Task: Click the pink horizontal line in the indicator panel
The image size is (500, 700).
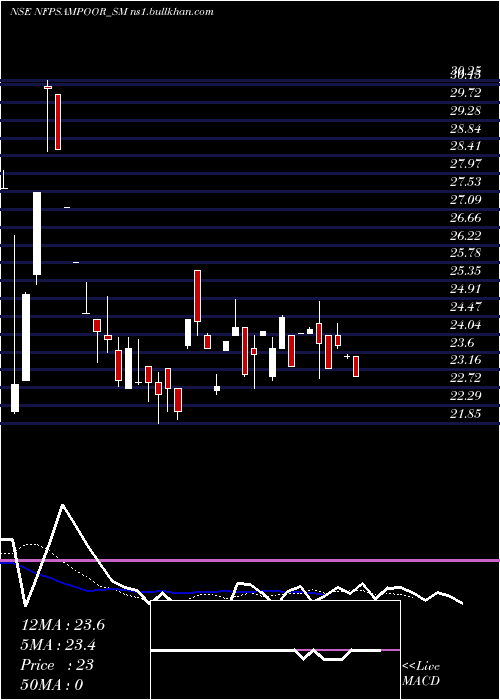Action: coord(250,560)
